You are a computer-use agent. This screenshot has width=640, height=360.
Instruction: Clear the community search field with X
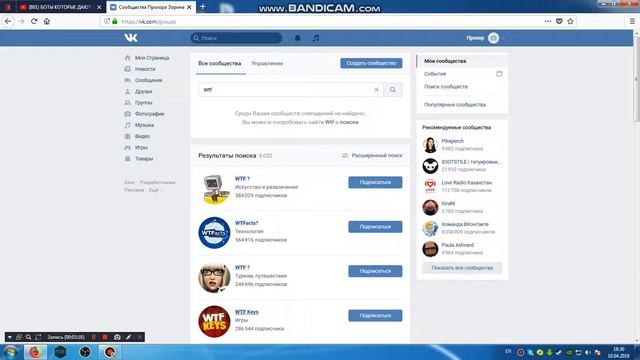click(376, 90)
